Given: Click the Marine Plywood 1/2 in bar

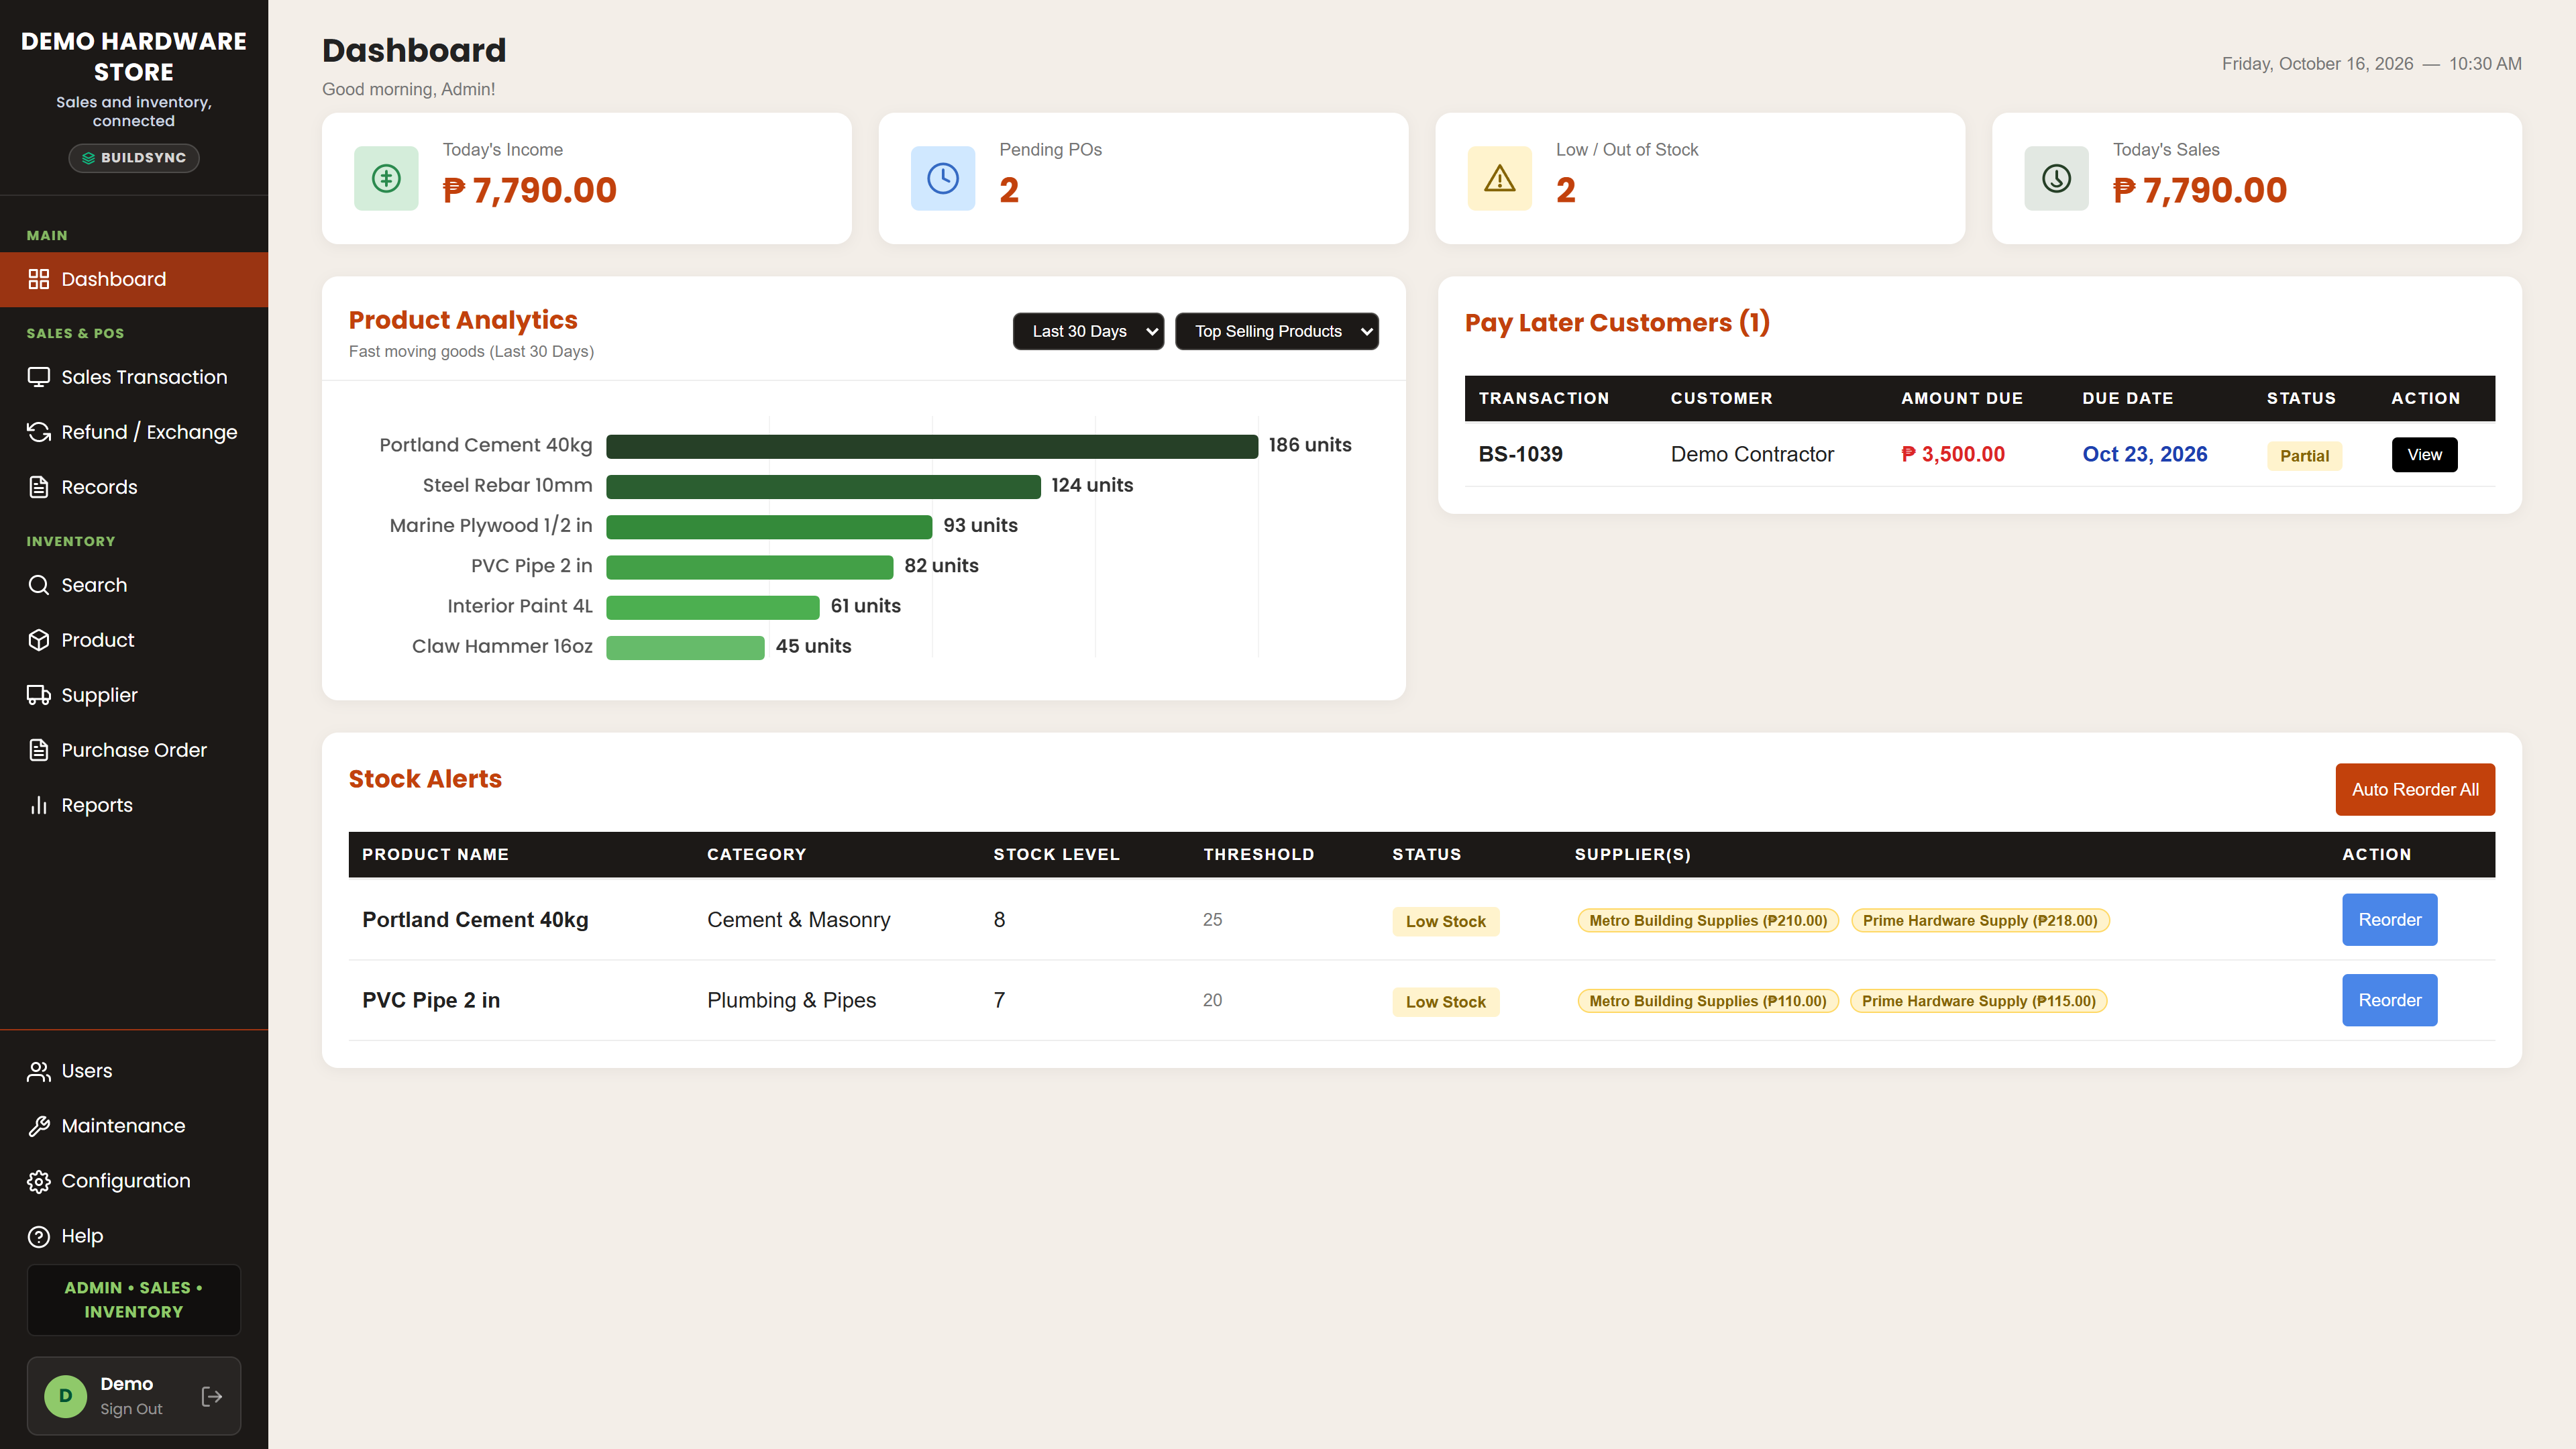Looking at the screenshot, I should 769,527.
